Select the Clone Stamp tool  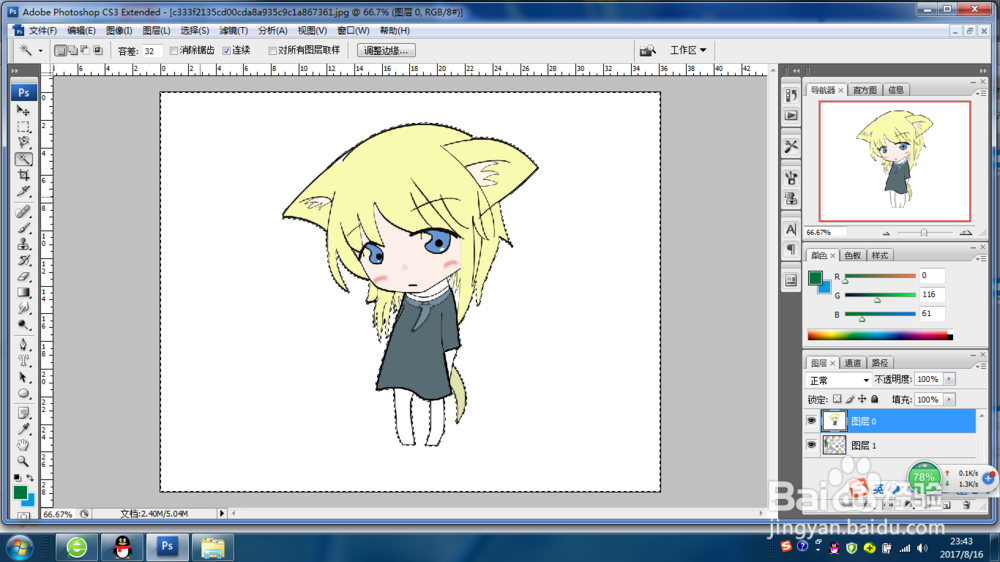click(24, 244)
